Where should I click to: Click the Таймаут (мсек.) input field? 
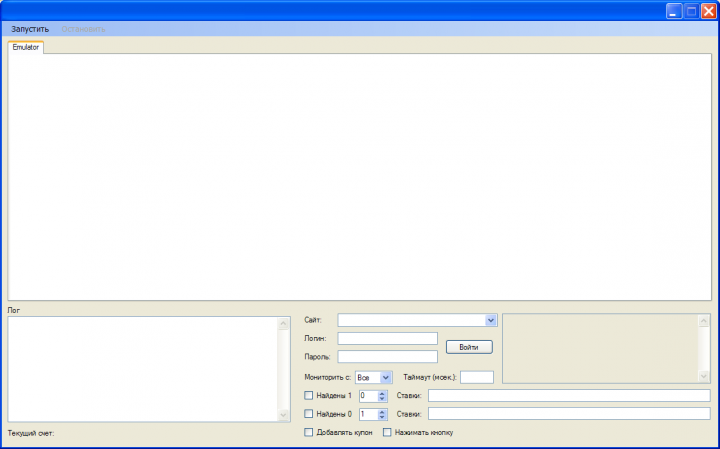[x=477, y=377]
